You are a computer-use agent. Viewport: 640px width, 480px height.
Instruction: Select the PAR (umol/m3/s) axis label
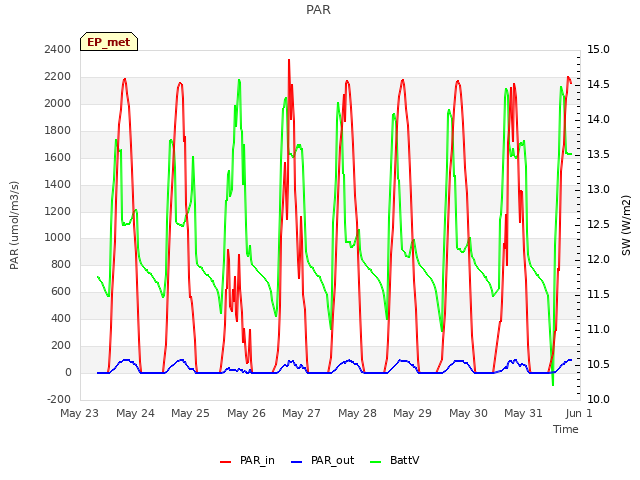click(x=14, y=225)
